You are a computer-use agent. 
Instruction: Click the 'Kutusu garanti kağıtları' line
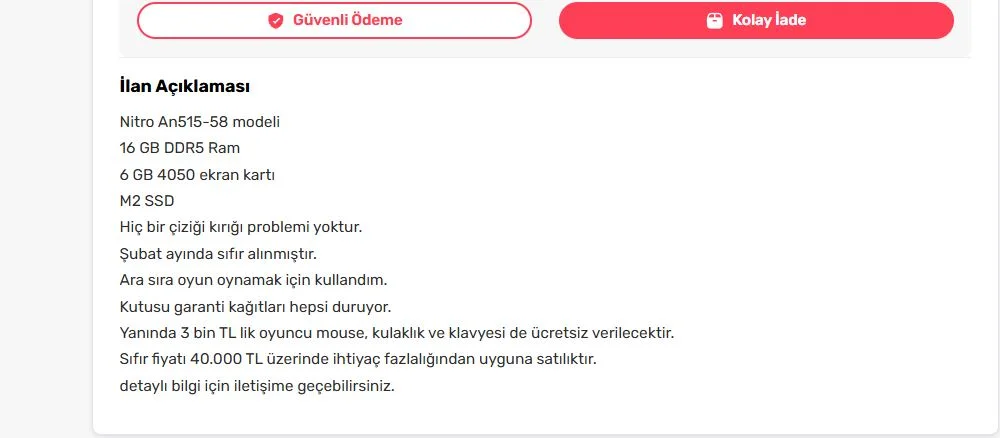pos(254,306)
